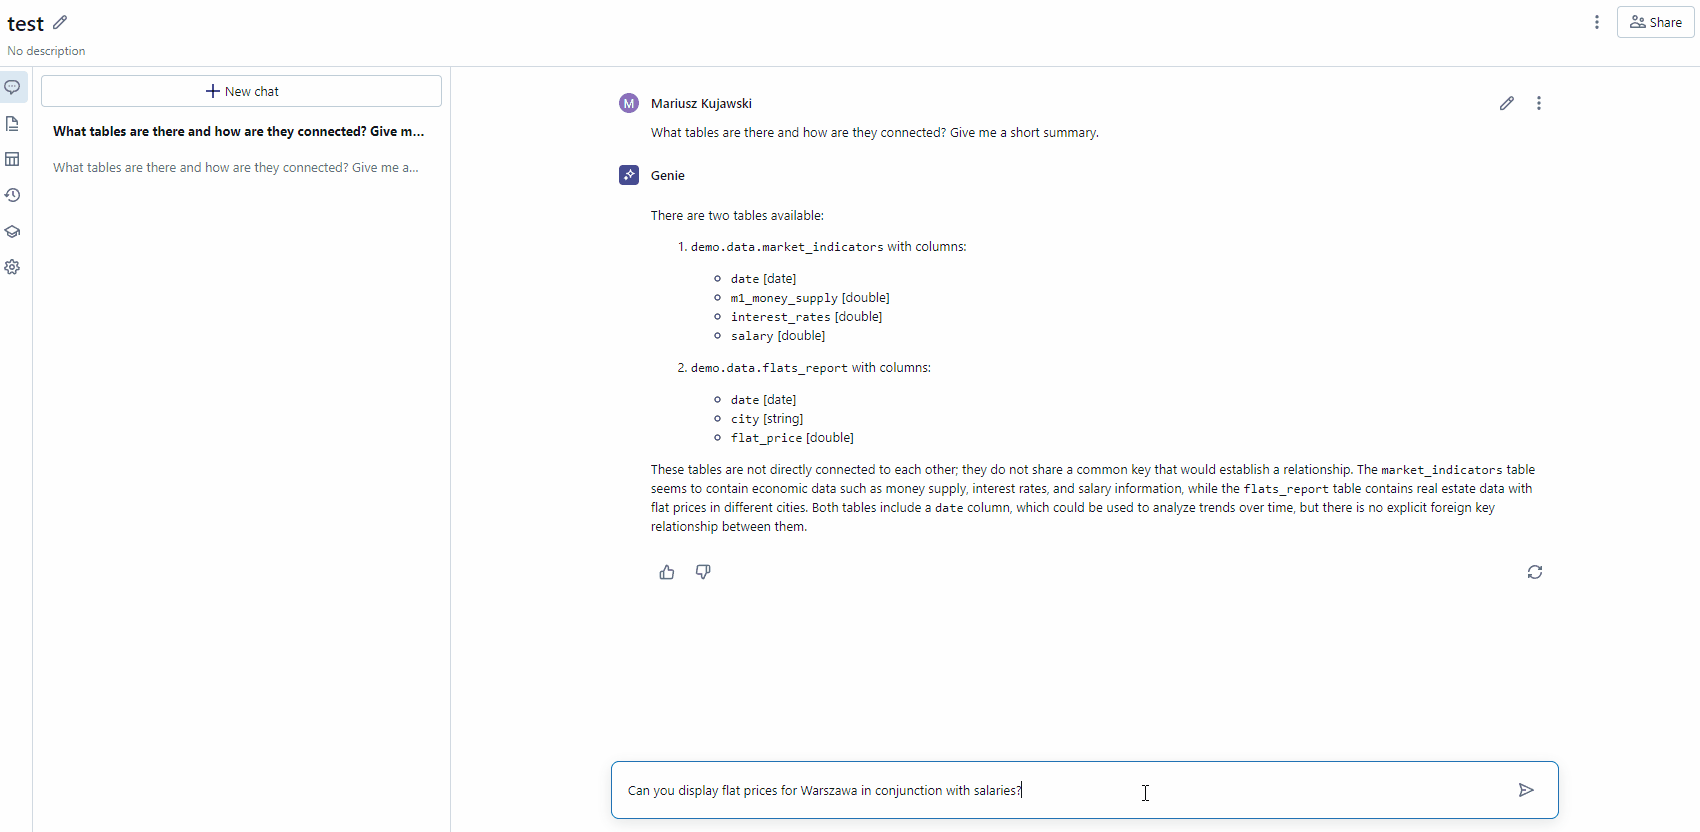
Task: Select the greyed second conversation in chat list
Action: tap(236, 168)
